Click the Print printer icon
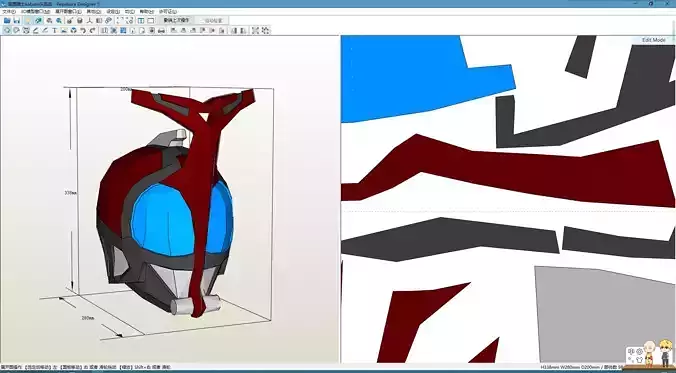Viewport: 676px width, 373px height. (161, 30)
